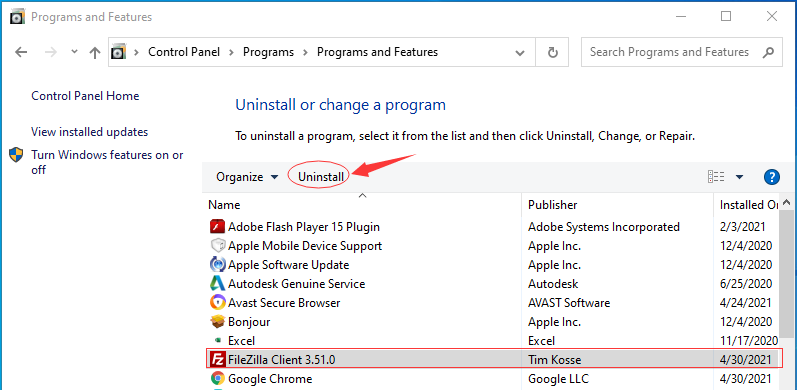Image resolution: width=797 pixels, height=390 pixels.
Task: Click the search magnifier icon
Action: (769, 52)
